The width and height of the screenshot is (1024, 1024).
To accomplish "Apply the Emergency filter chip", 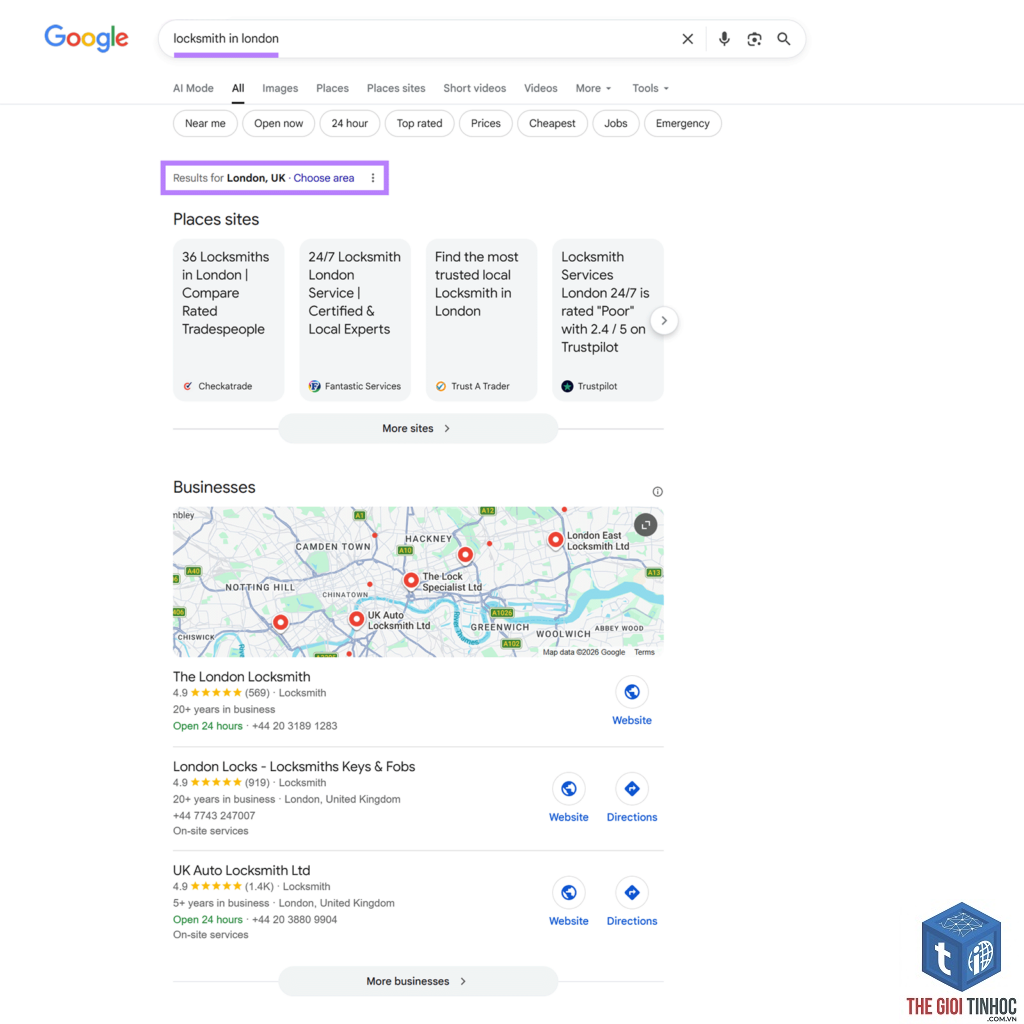I will click(x=682, y=123).
